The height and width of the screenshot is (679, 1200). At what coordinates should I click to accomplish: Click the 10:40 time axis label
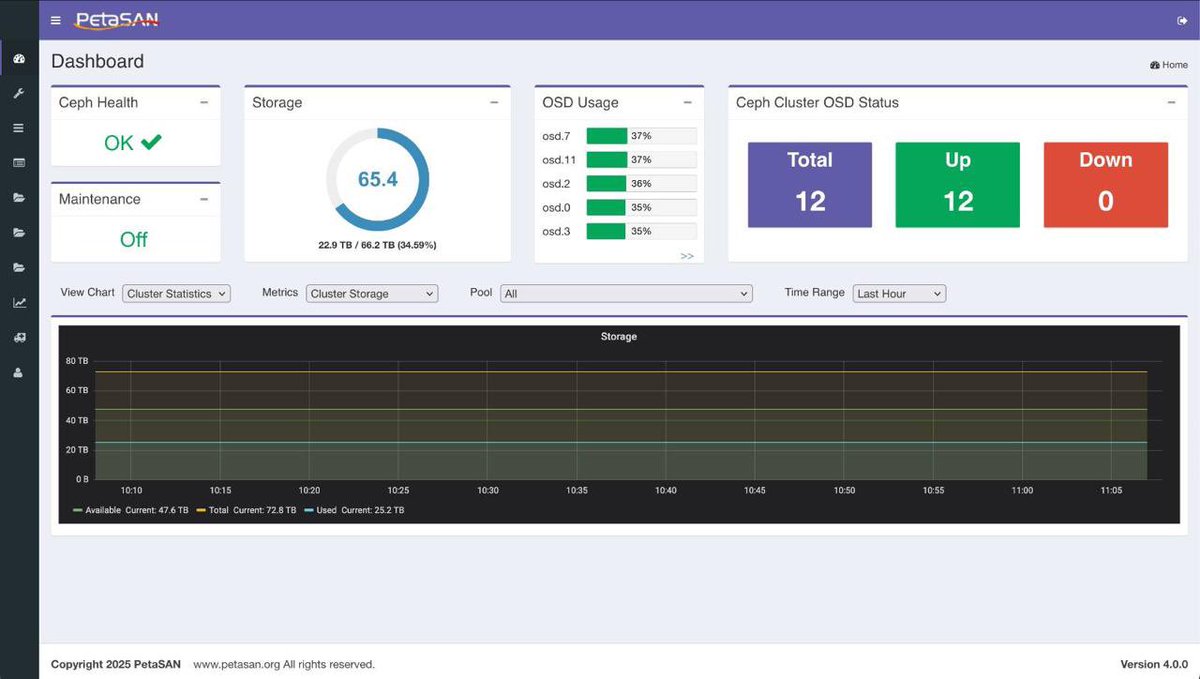click(666, 491)
